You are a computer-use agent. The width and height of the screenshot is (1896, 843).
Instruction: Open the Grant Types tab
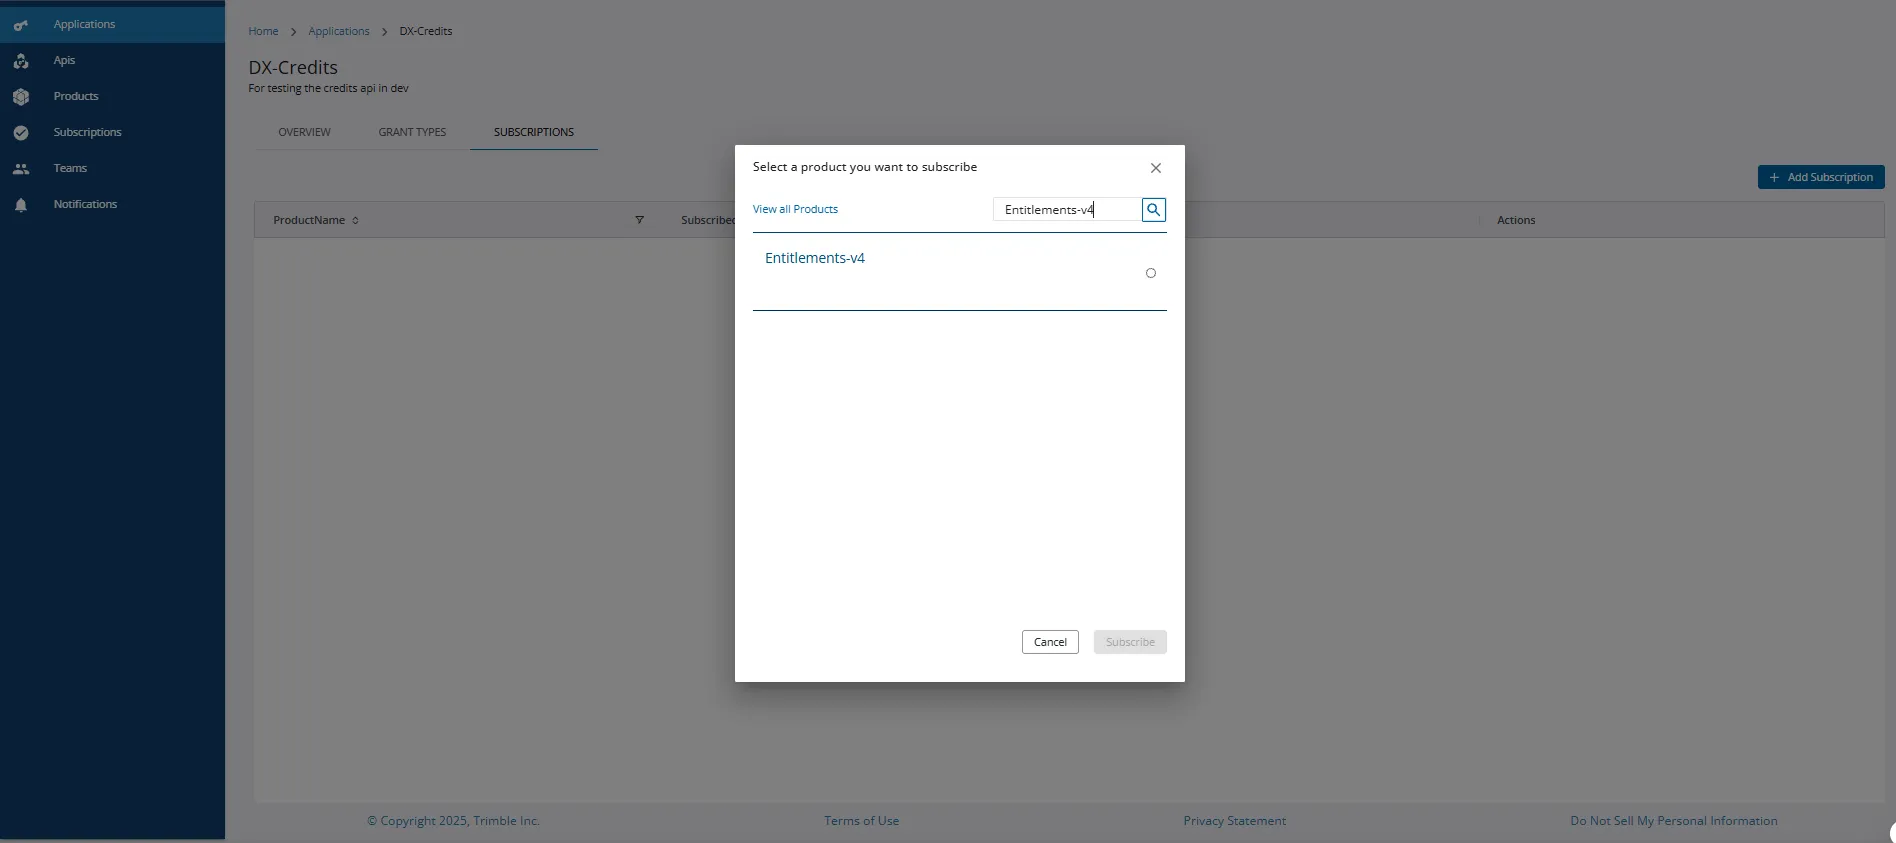point(412,132)
